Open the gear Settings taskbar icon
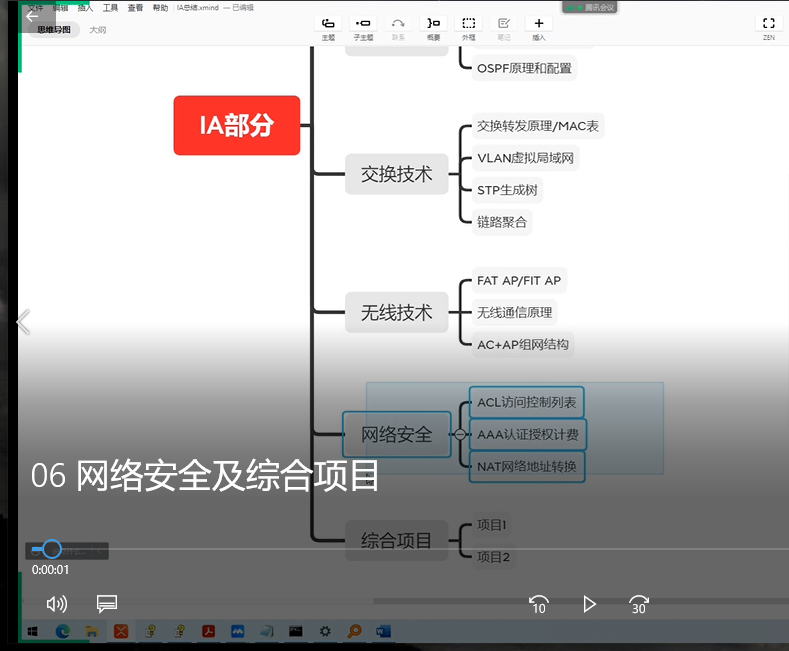Screen dimensions: 789x651 click(325, 631)
